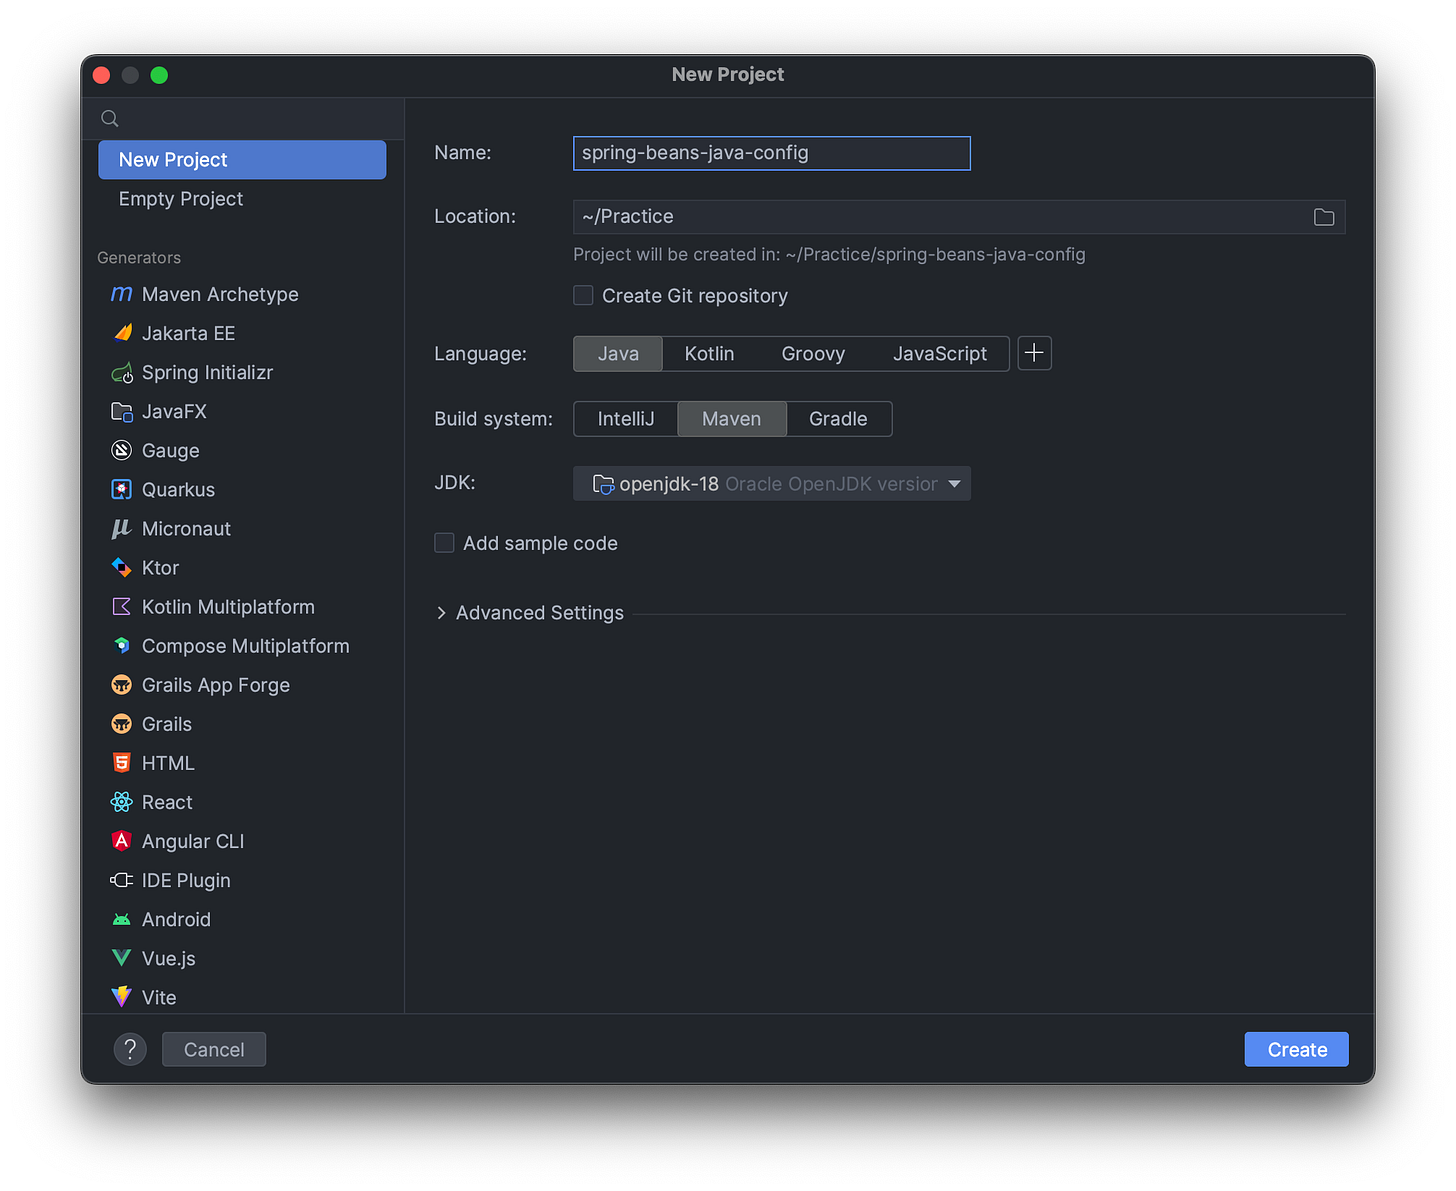Click the Create button
This screenshot has height=1191, width=1456.
[1297, 1049]
